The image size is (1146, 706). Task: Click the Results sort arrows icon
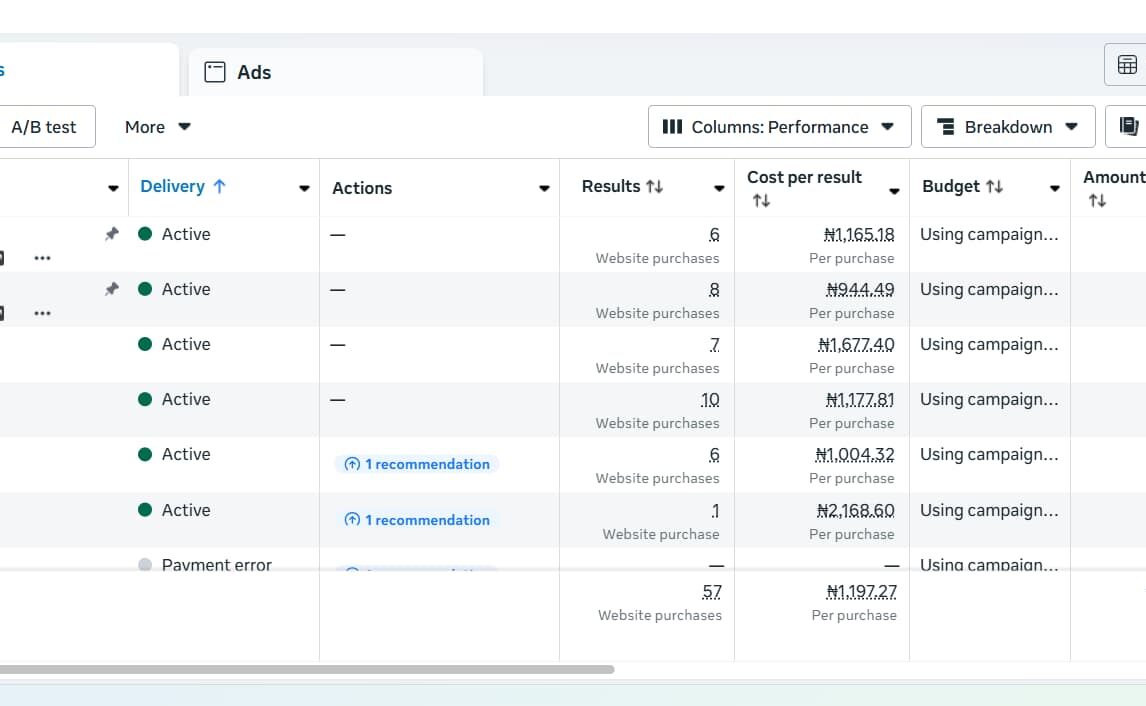click(654, 186)
